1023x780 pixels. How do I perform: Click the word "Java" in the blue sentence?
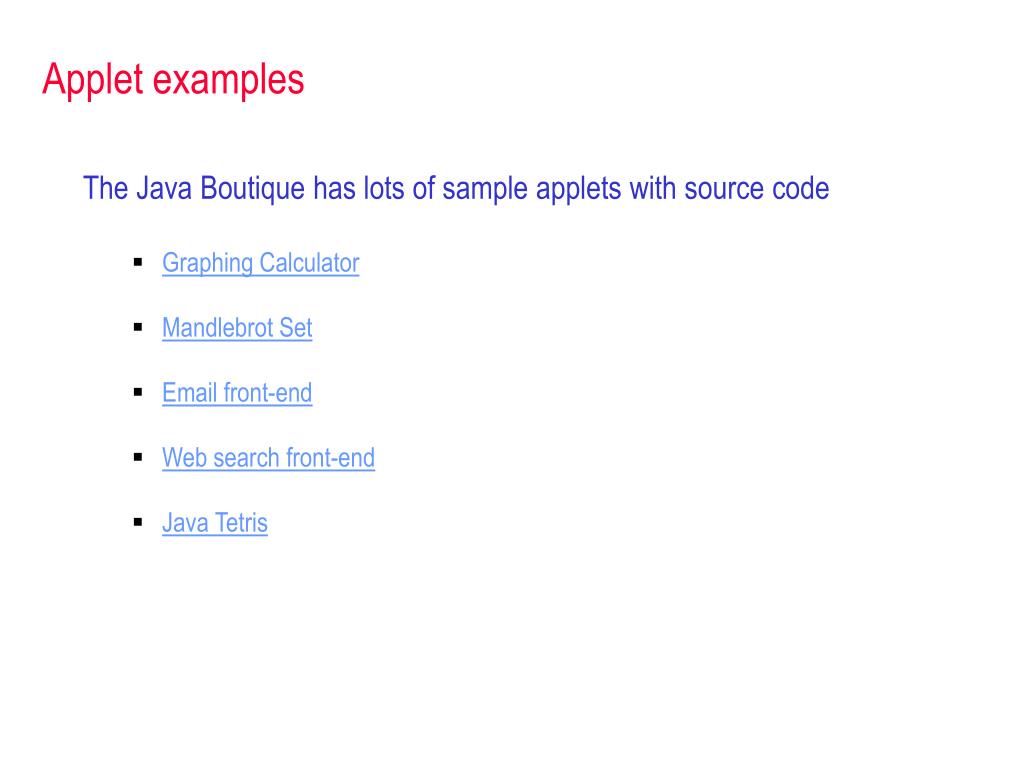[164, 188]
